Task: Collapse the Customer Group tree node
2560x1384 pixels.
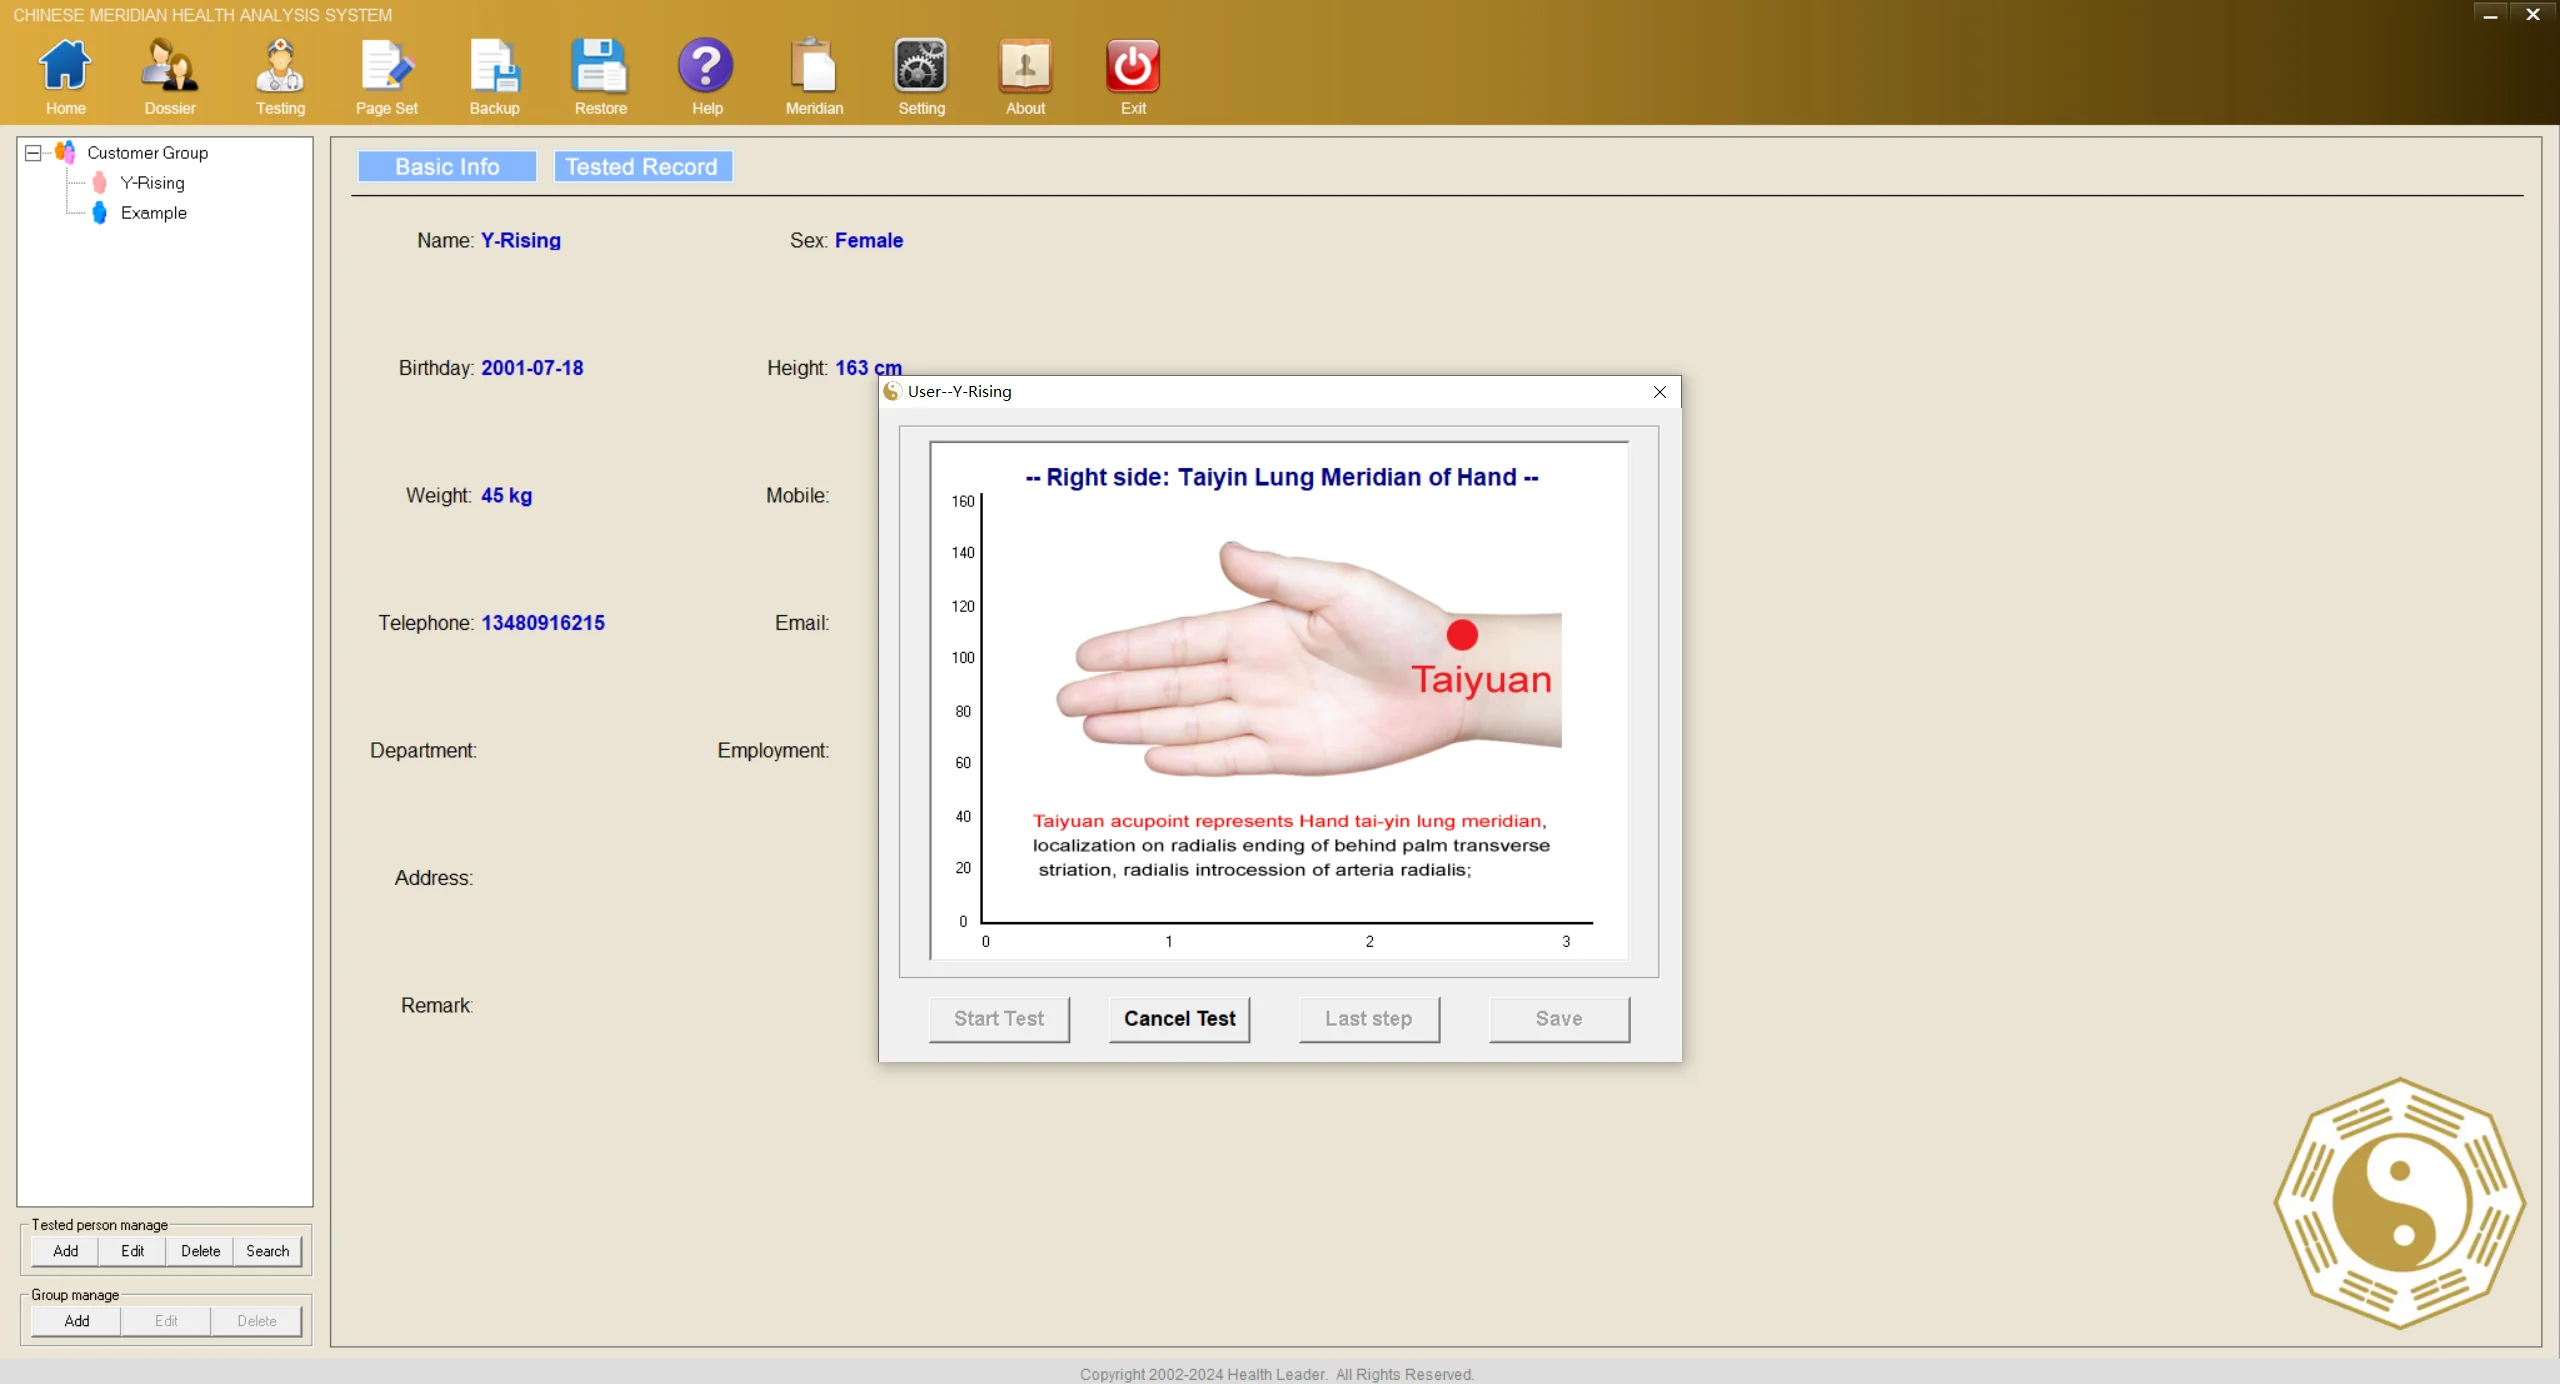Action: point(33,153)
